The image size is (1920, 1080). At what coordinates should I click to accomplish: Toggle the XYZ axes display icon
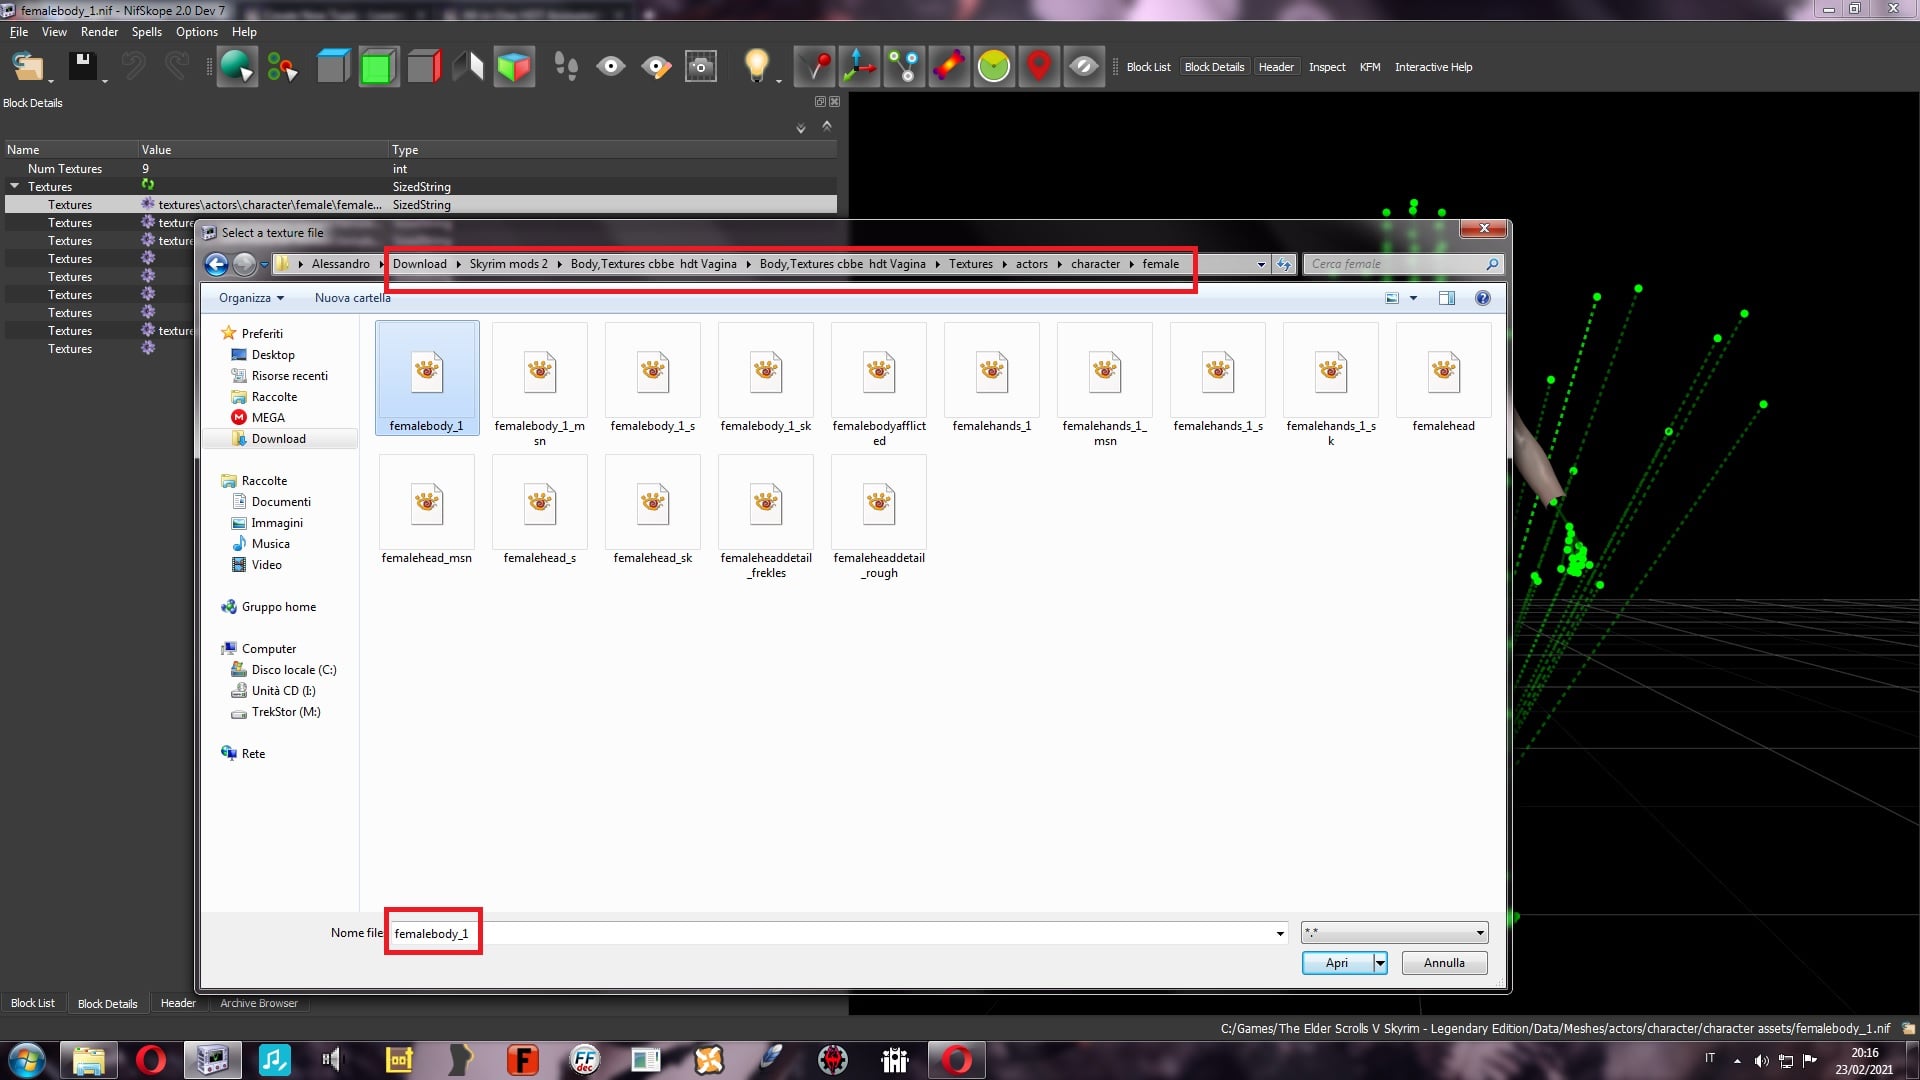pyautogui.click(x=859, y=67)
